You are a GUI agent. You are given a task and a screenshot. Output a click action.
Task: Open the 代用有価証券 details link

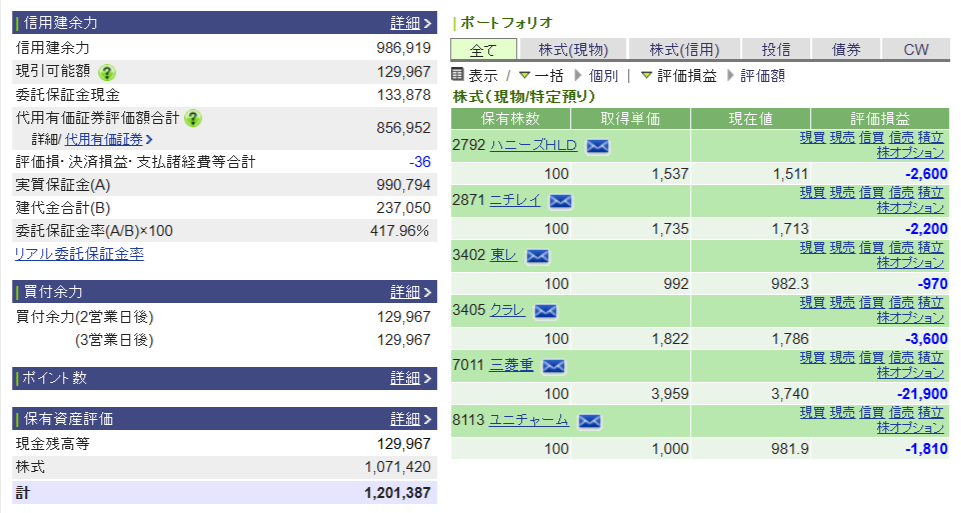[x=108, y=140]
